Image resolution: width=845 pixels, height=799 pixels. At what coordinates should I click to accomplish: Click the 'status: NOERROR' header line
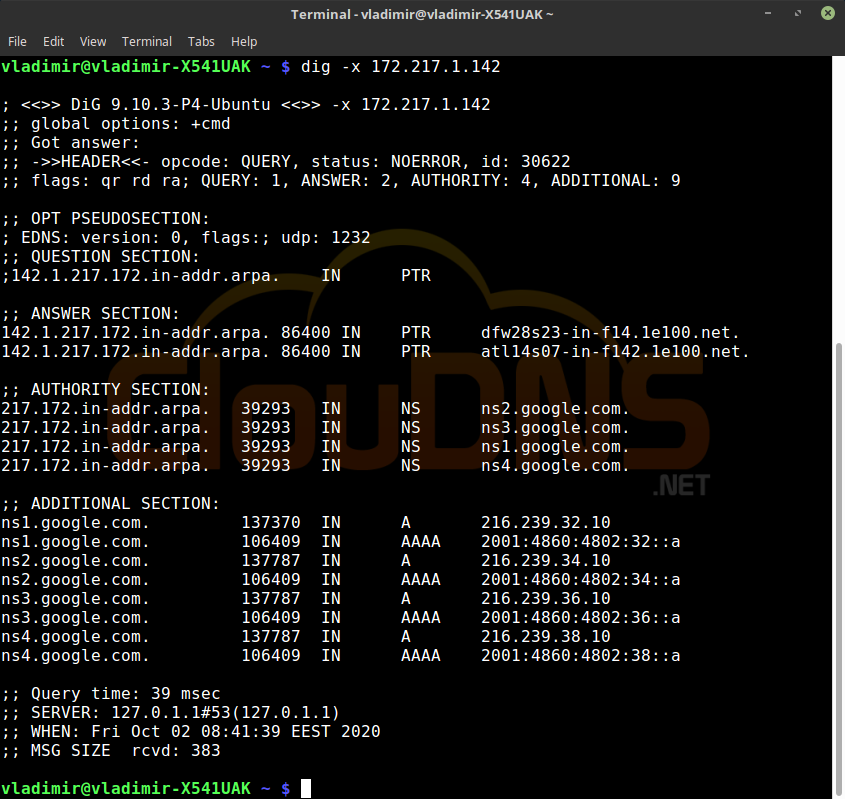pos(286,161)
